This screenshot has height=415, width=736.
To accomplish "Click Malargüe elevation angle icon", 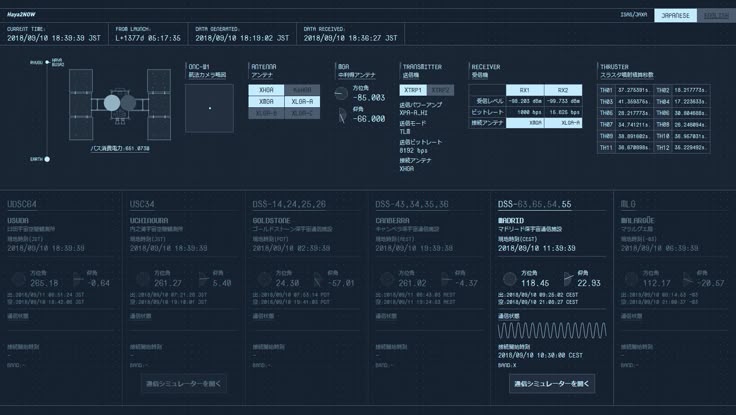I will point(688,279).
